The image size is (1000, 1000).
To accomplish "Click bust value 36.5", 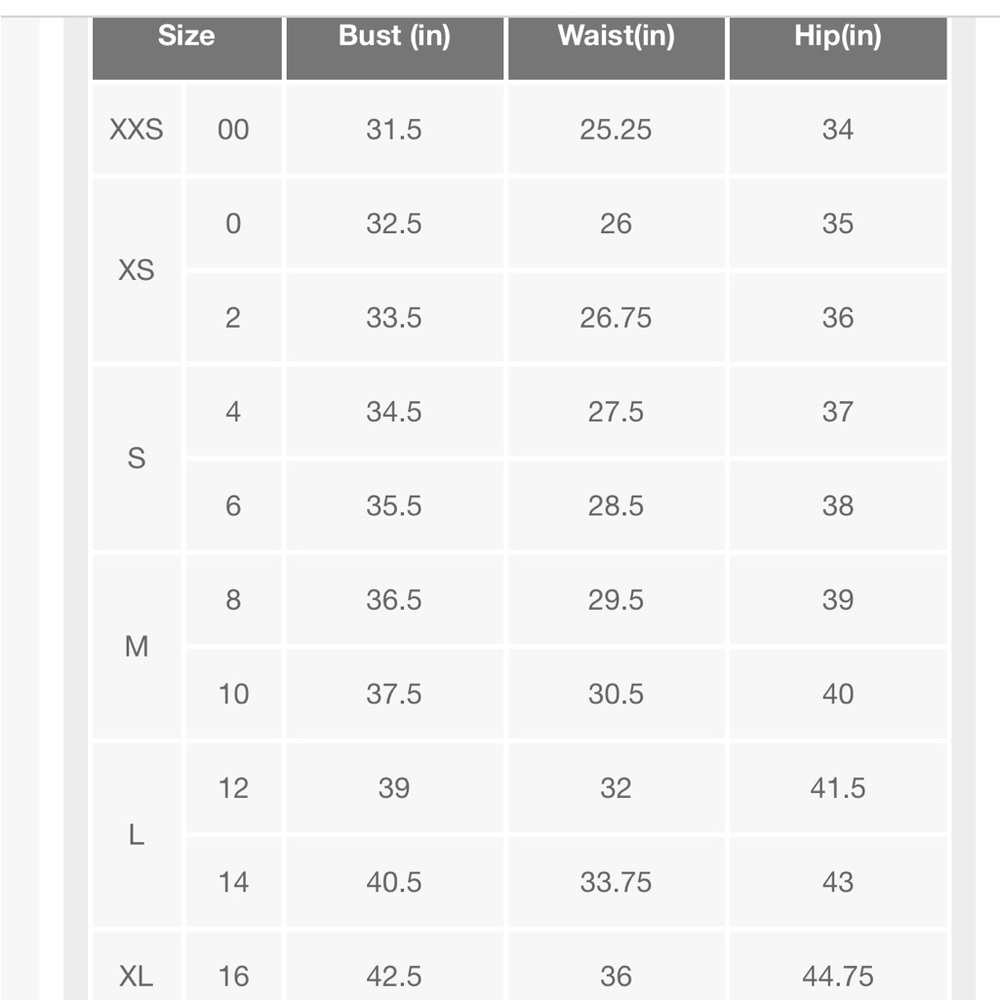I will [x=395, y=600].
